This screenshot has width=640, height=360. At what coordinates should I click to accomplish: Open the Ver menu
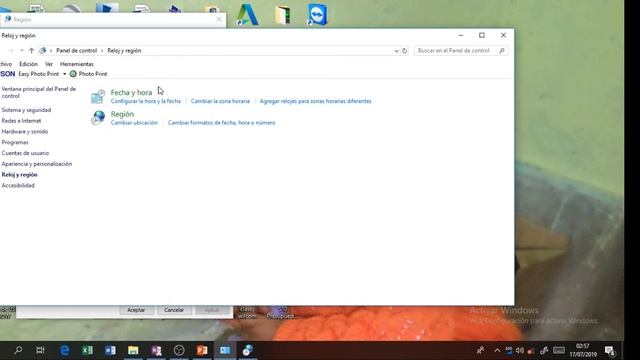pos(49,64)
